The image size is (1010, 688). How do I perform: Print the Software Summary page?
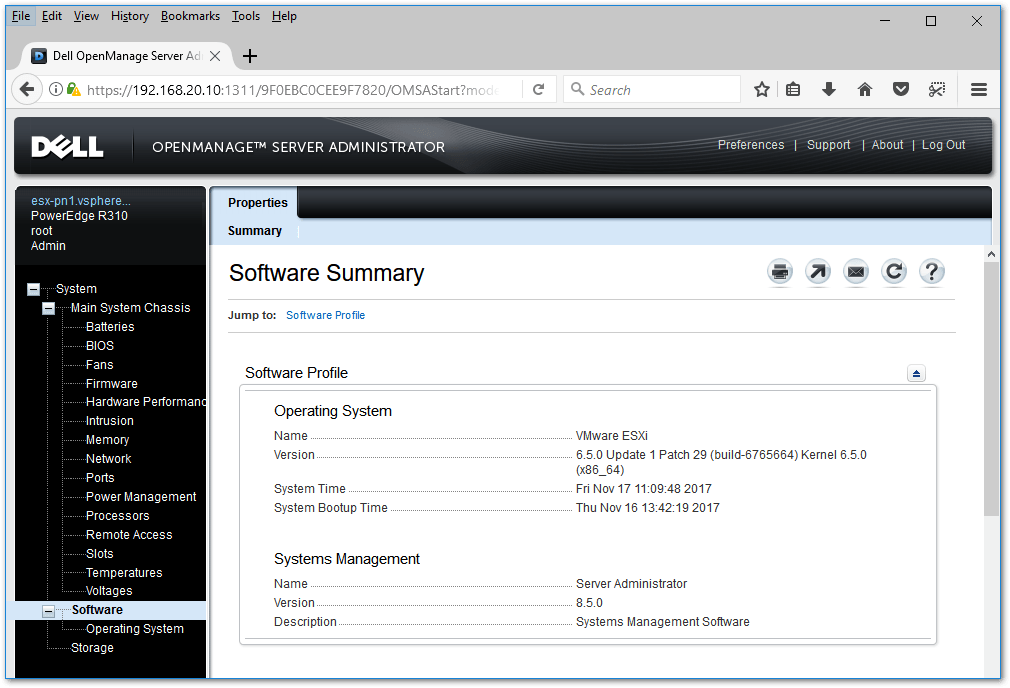point(779,272)
